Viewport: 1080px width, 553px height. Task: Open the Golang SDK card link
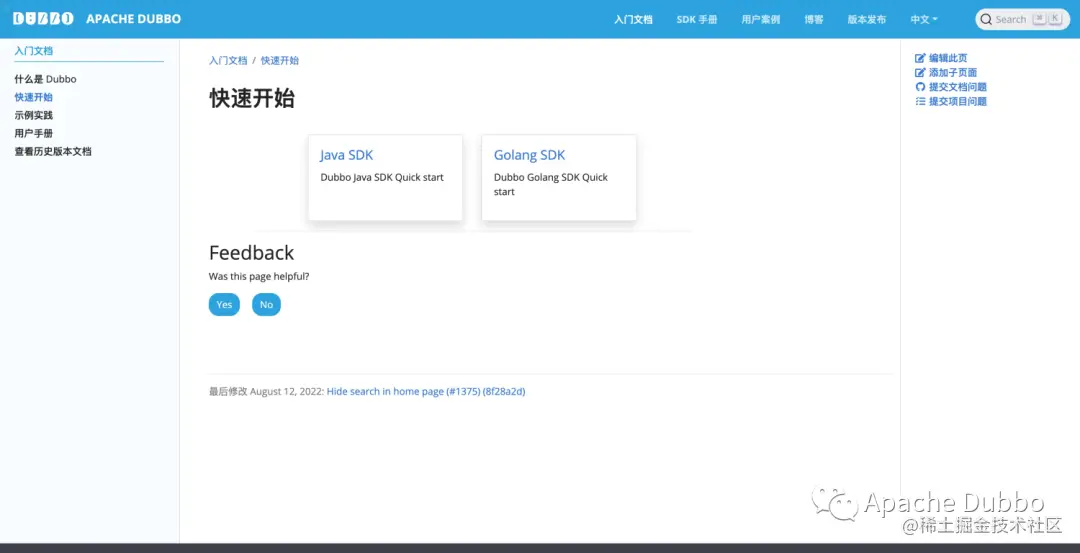[530, 155]
